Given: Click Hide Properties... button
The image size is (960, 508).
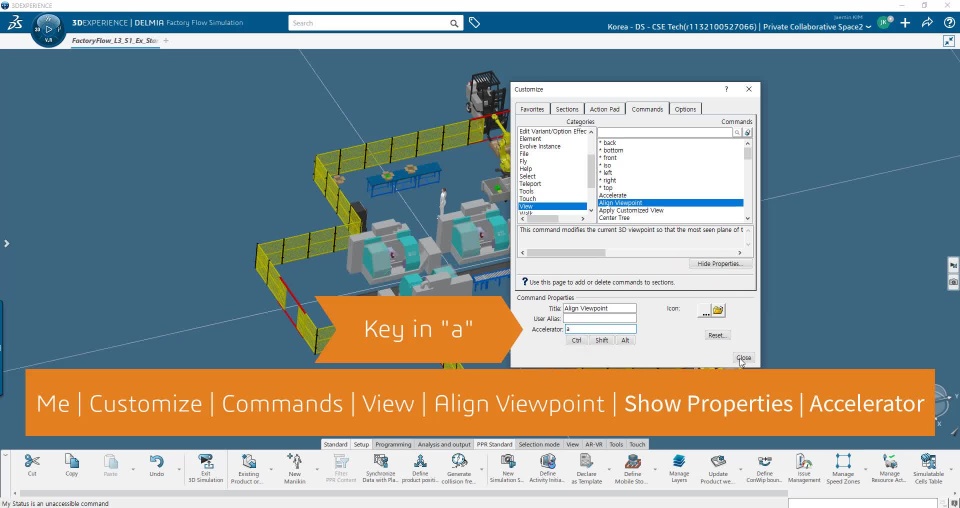Looking at the screenshot, I should point(720,264).
